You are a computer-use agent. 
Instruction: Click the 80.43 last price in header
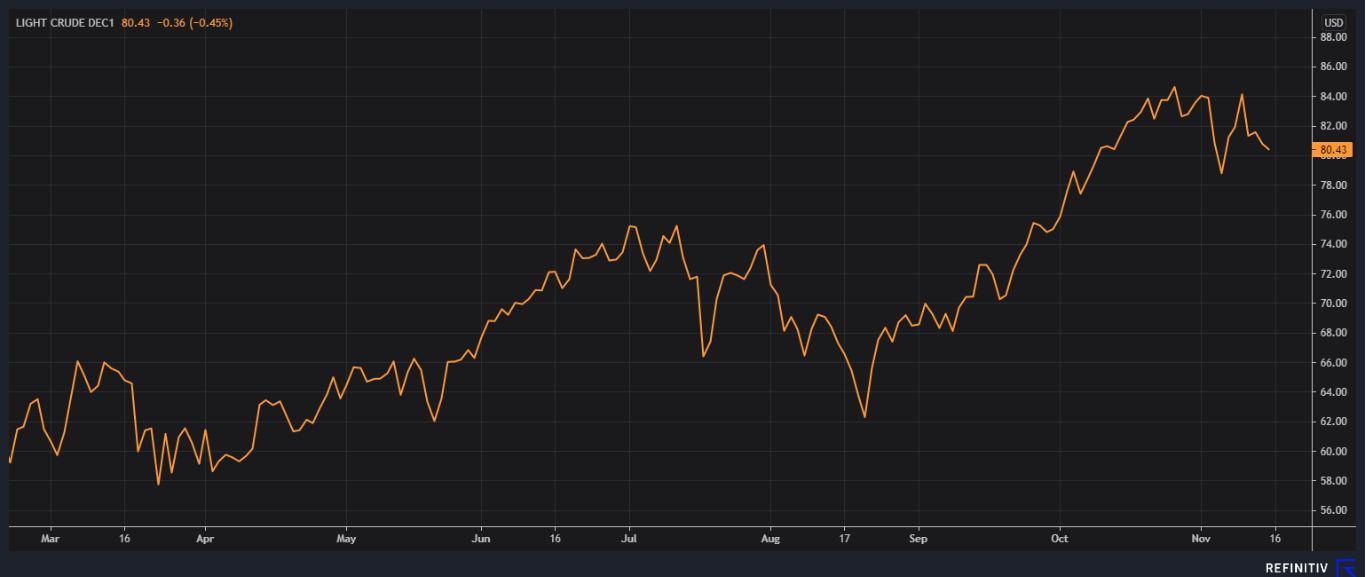point(135,23)
